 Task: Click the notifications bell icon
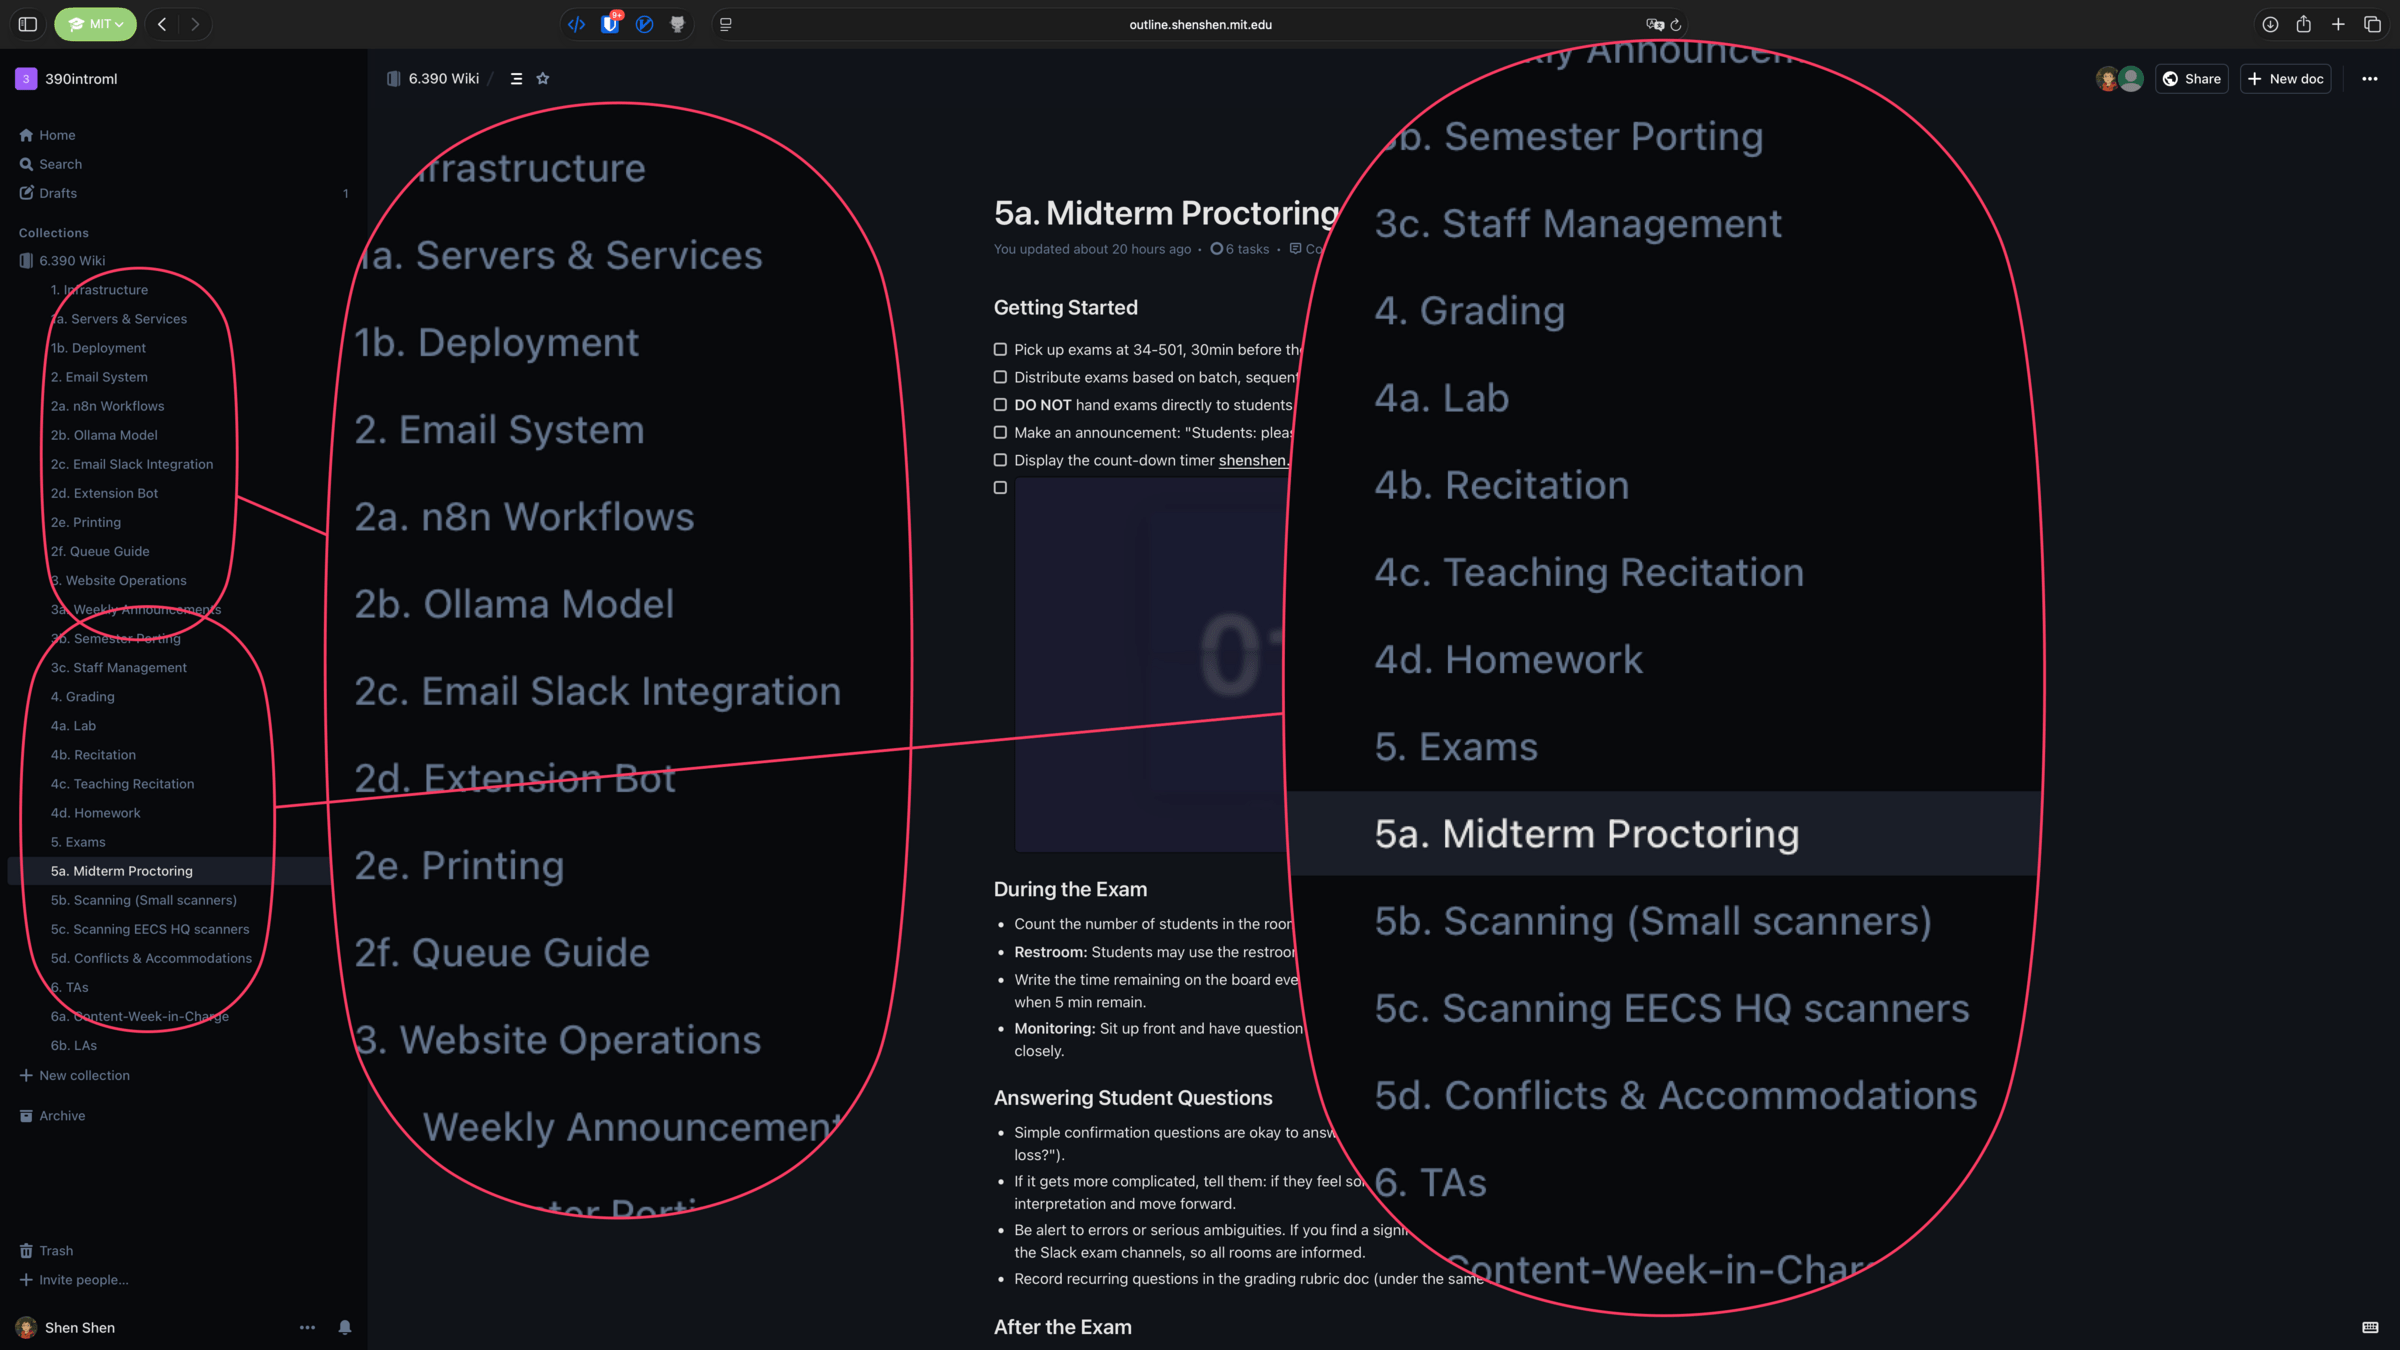[344, 1327]
